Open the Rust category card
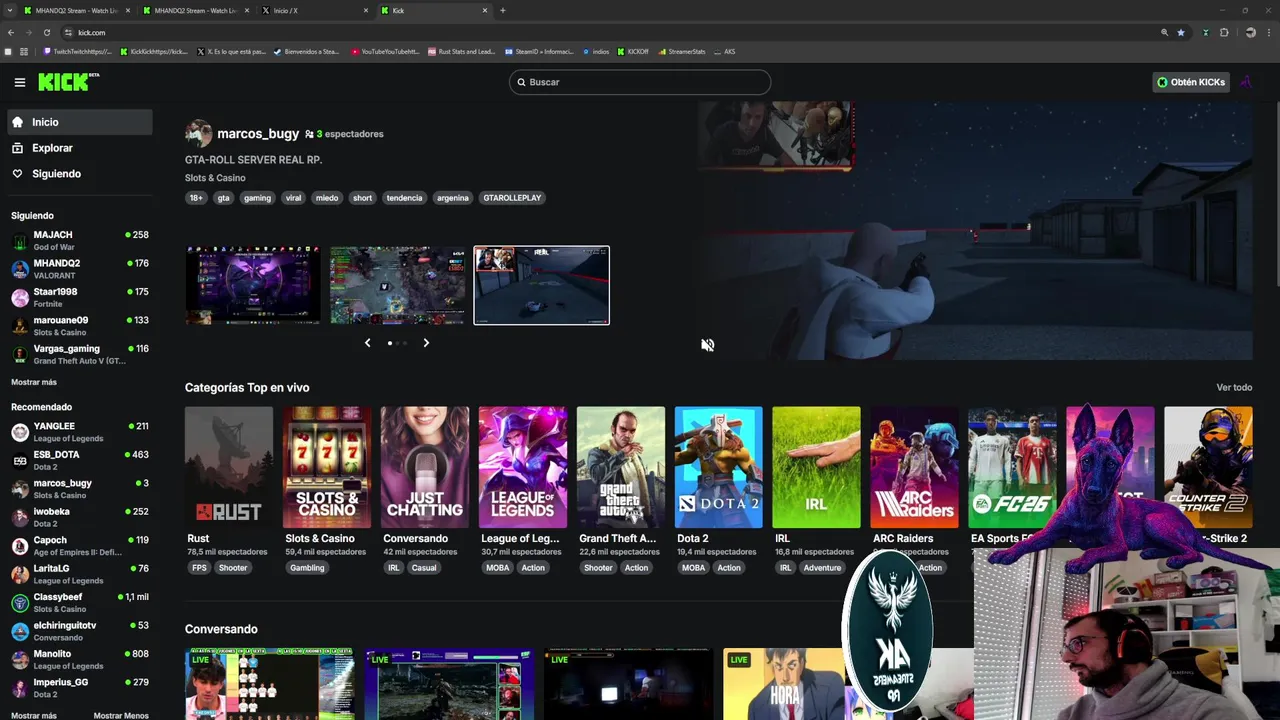Screen dimensions: 1280x720 [229, 467]
